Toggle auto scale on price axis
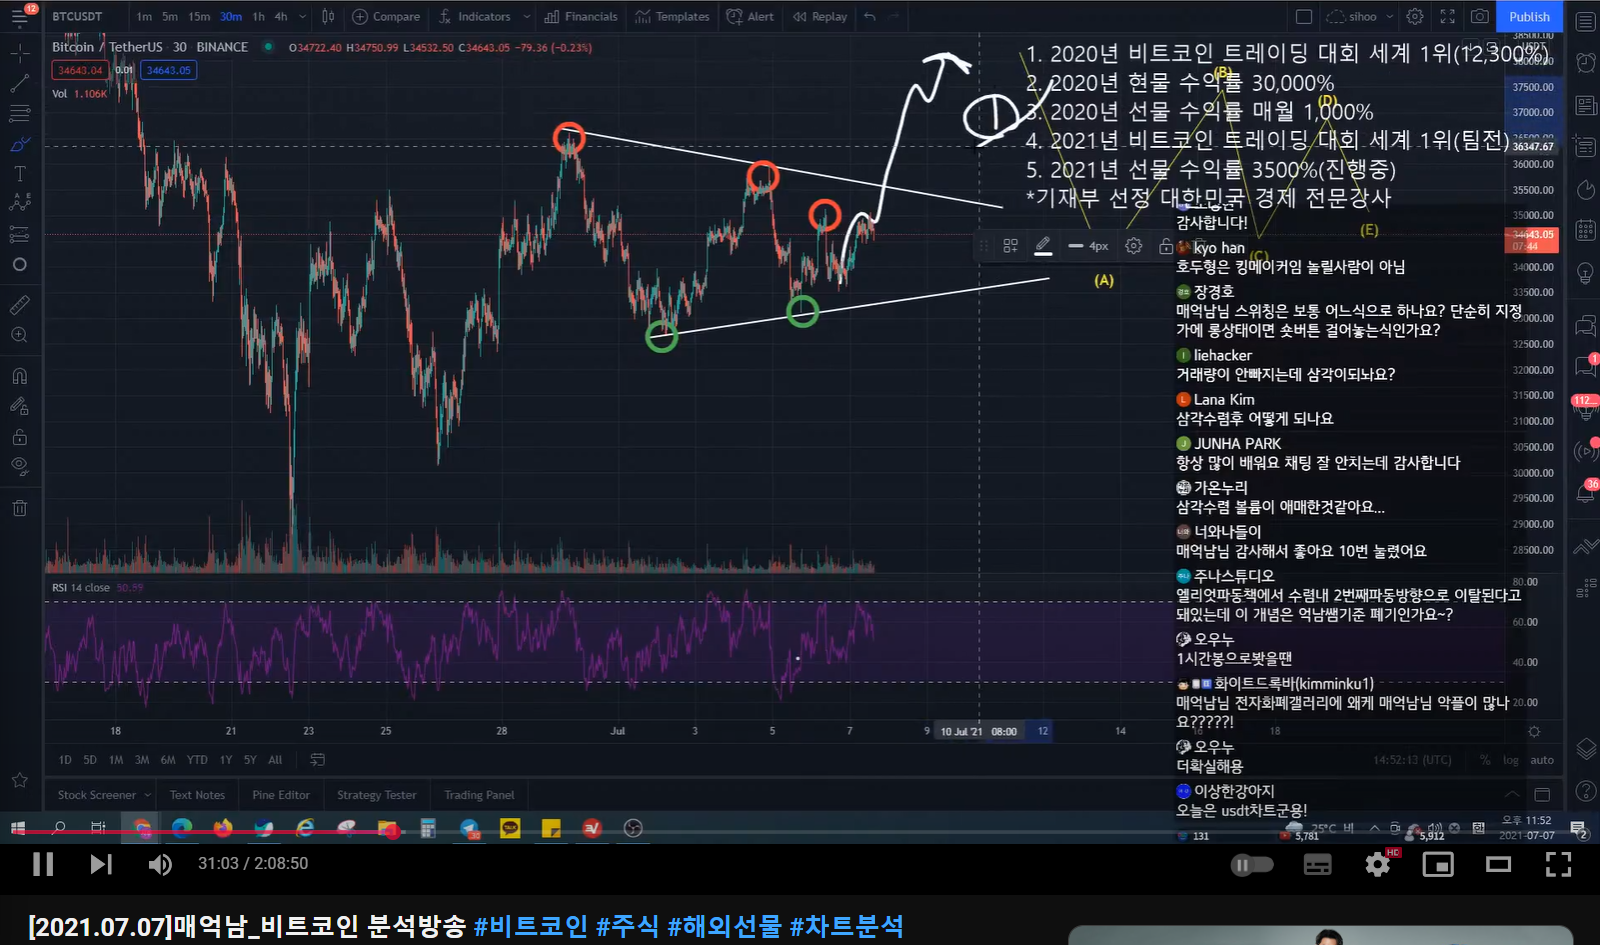 (x=1542, y=760)
